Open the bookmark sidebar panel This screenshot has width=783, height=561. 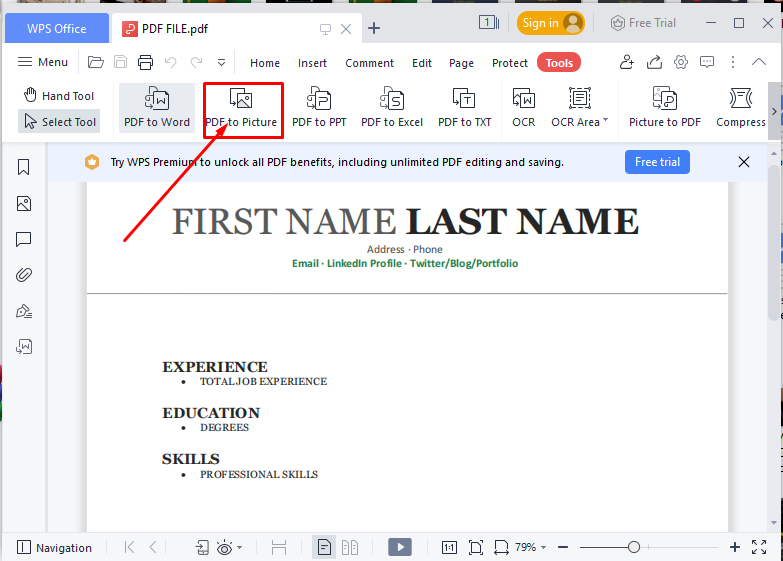[x=23, y=167]
